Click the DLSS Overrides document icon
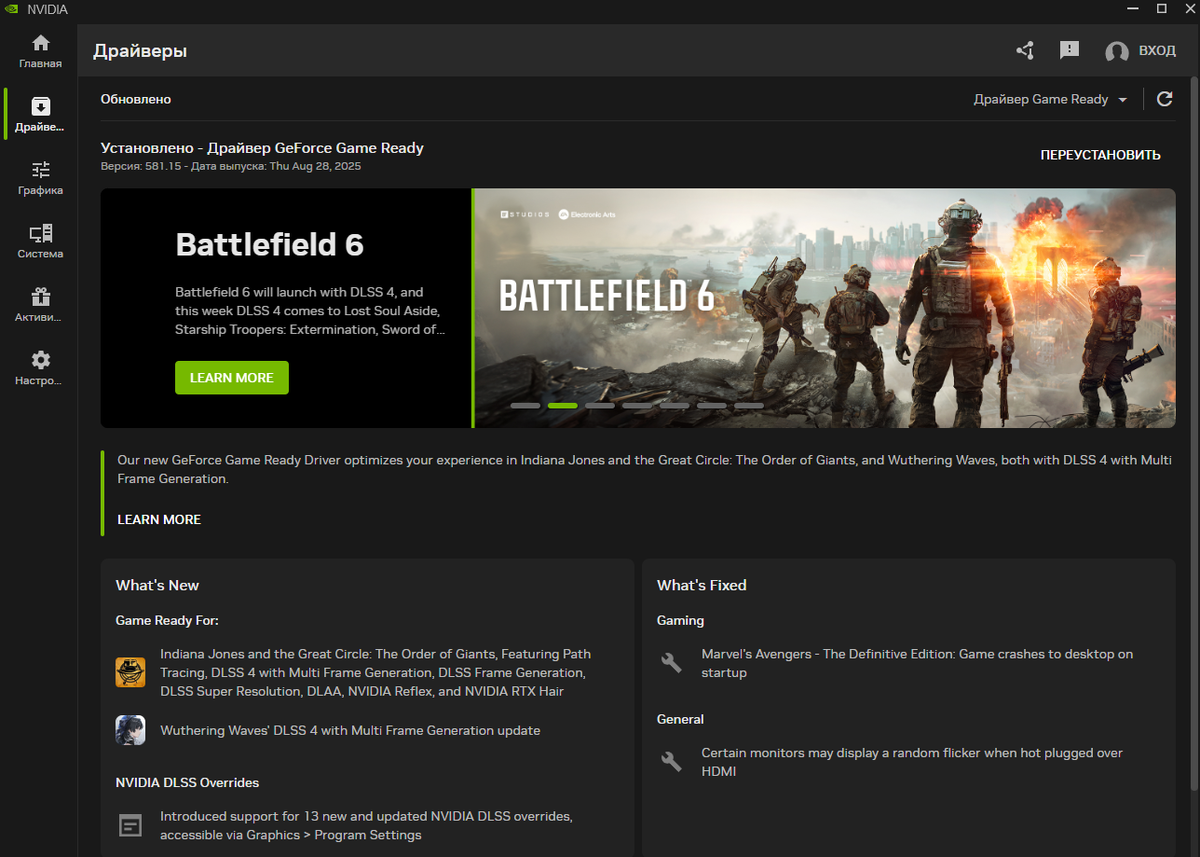The image size is (1200, 857). point(130,825)
